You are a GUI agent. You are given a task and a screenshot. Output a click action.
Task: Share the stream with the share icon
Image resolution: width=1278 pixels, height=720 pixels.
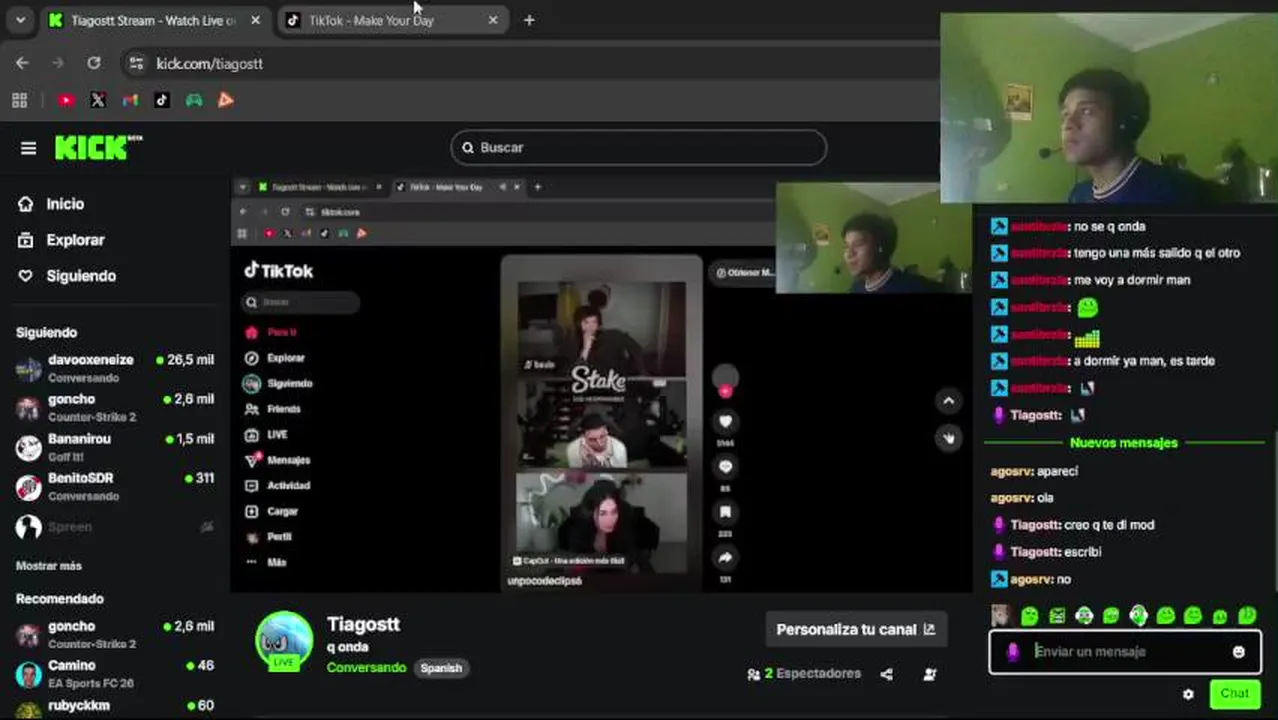click(x=886, y=674)
